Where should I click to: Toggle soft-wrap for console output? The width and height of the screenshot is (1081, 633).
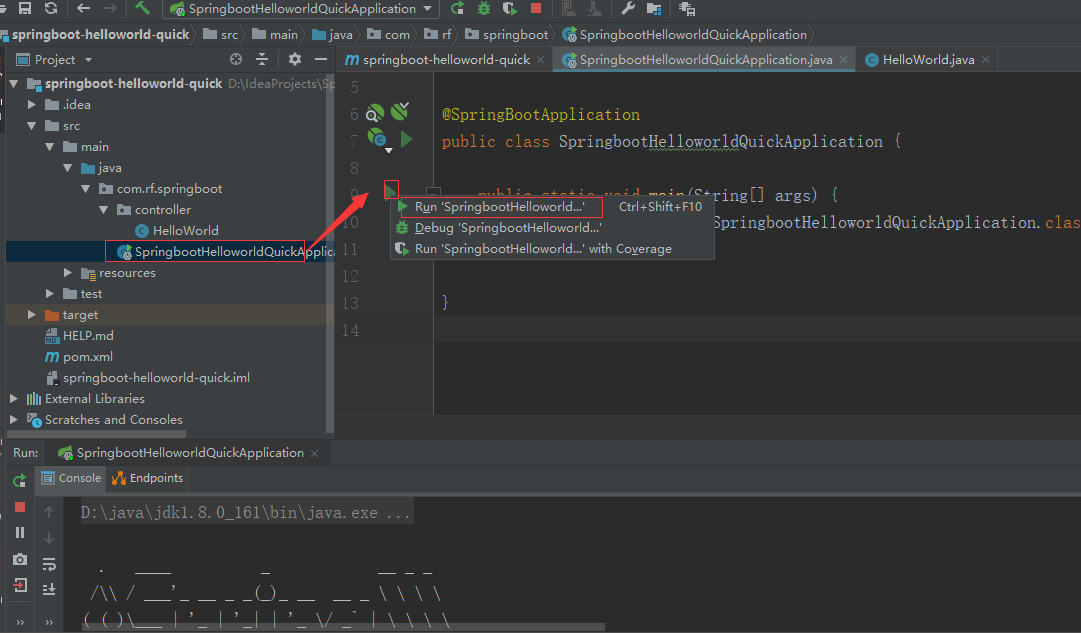pyautogui.click(x=49, y=564)
